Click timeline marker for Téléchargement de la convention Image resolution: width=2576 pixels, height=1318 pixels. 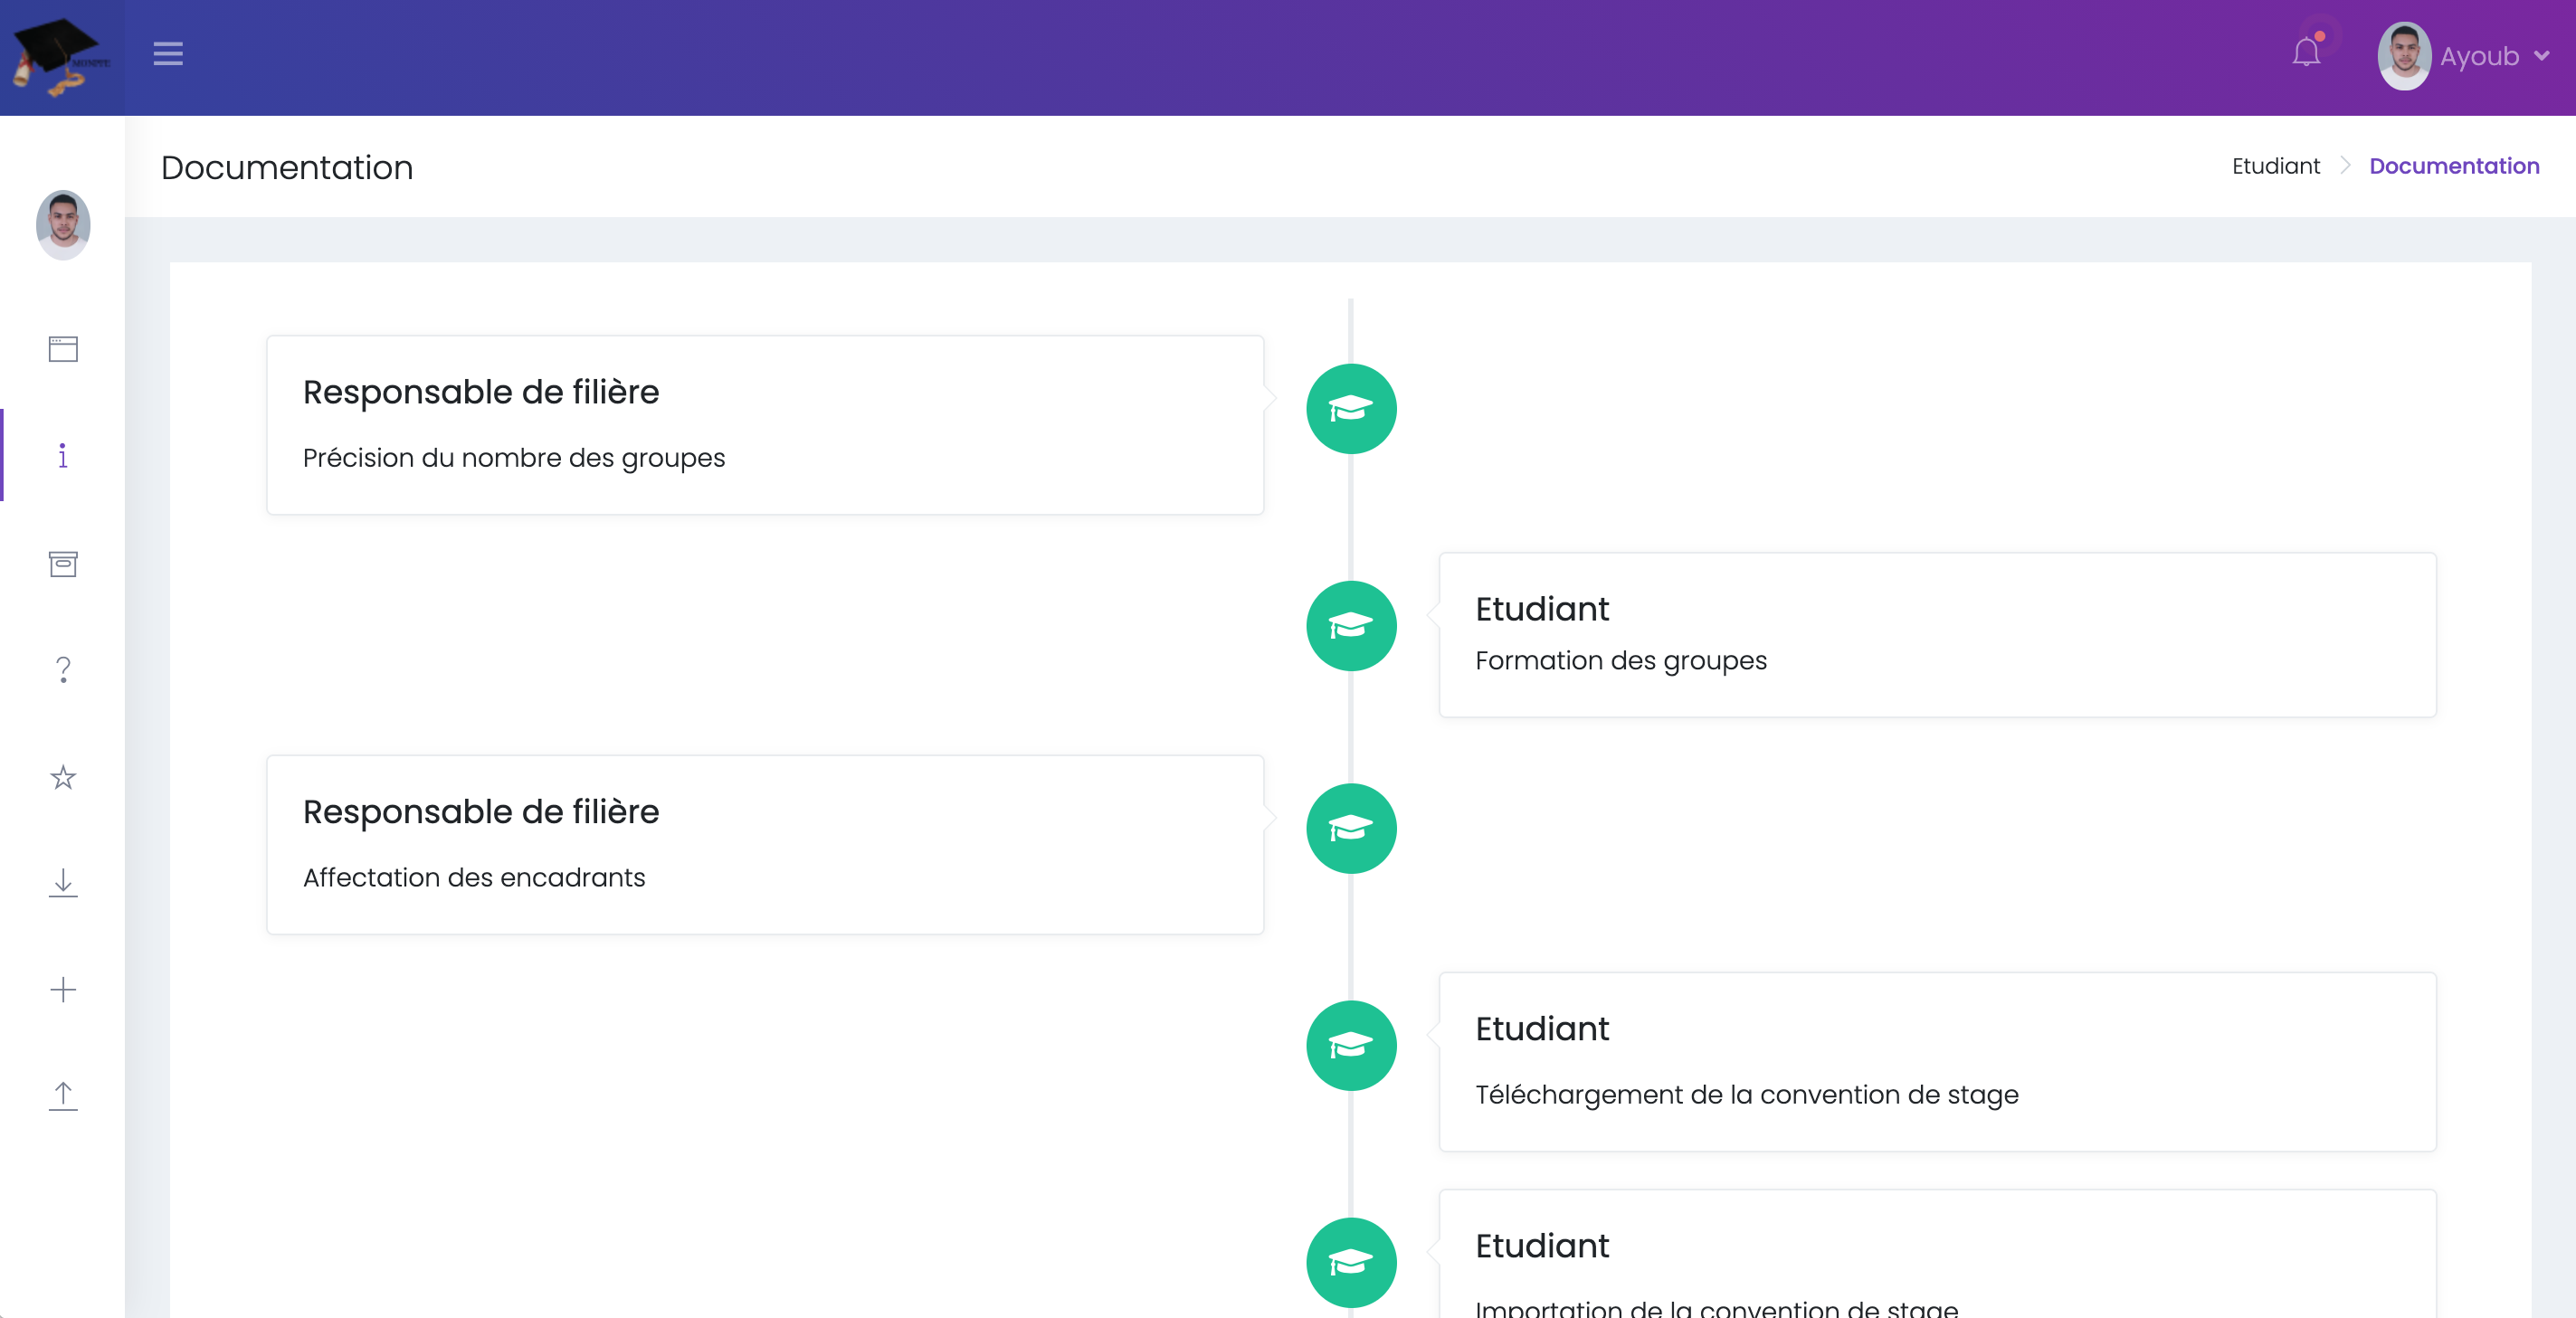[1351, 1046]
